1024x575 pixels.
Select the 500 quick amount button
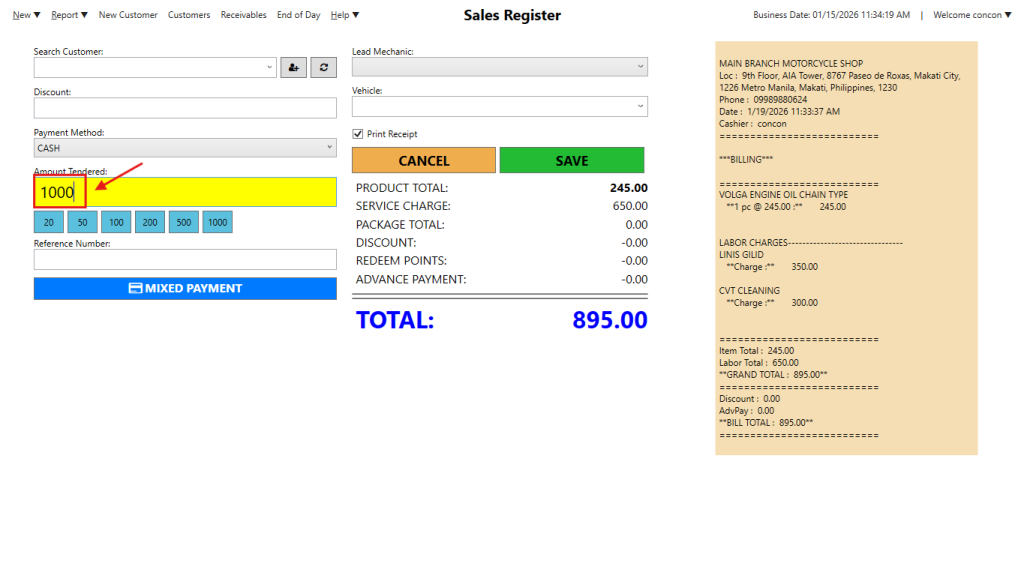pos(183,222)
